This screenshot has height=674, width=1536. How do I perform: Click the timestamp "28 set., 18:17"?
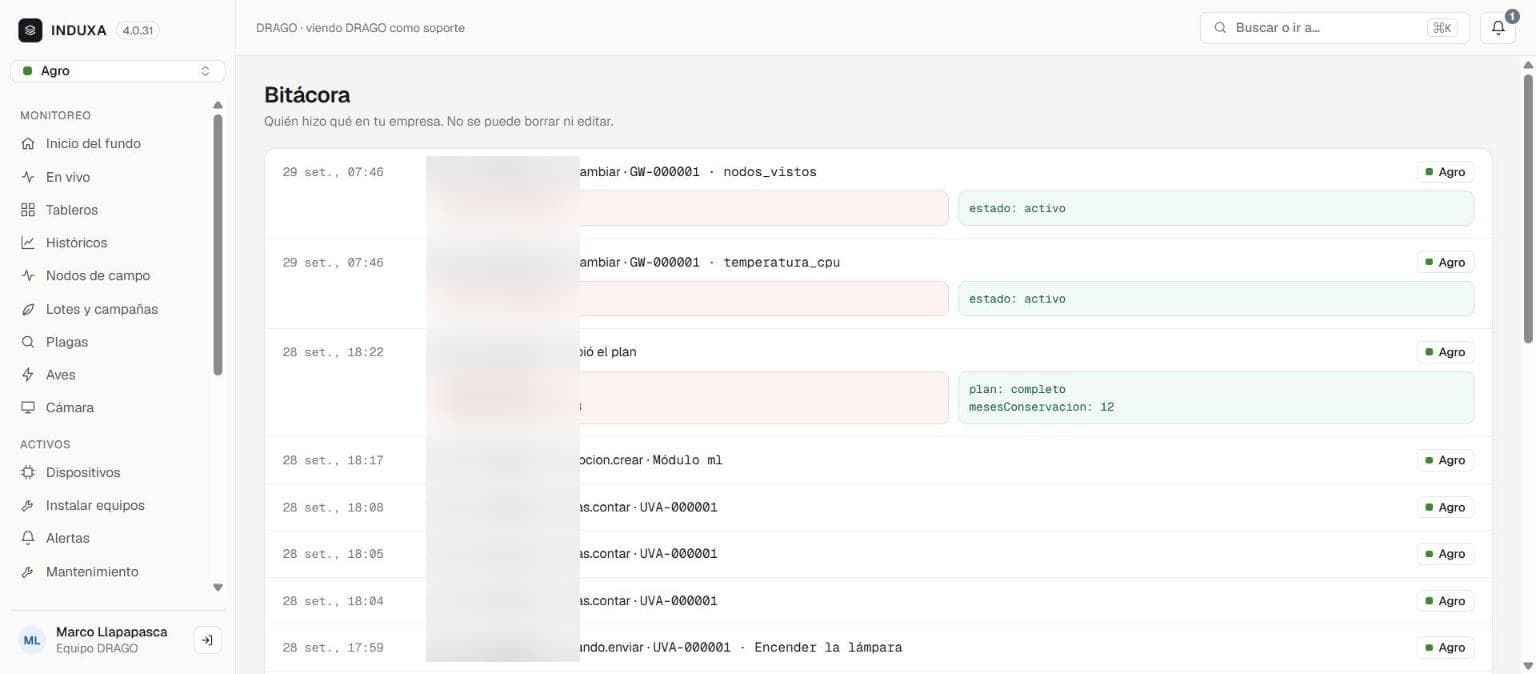333,460
